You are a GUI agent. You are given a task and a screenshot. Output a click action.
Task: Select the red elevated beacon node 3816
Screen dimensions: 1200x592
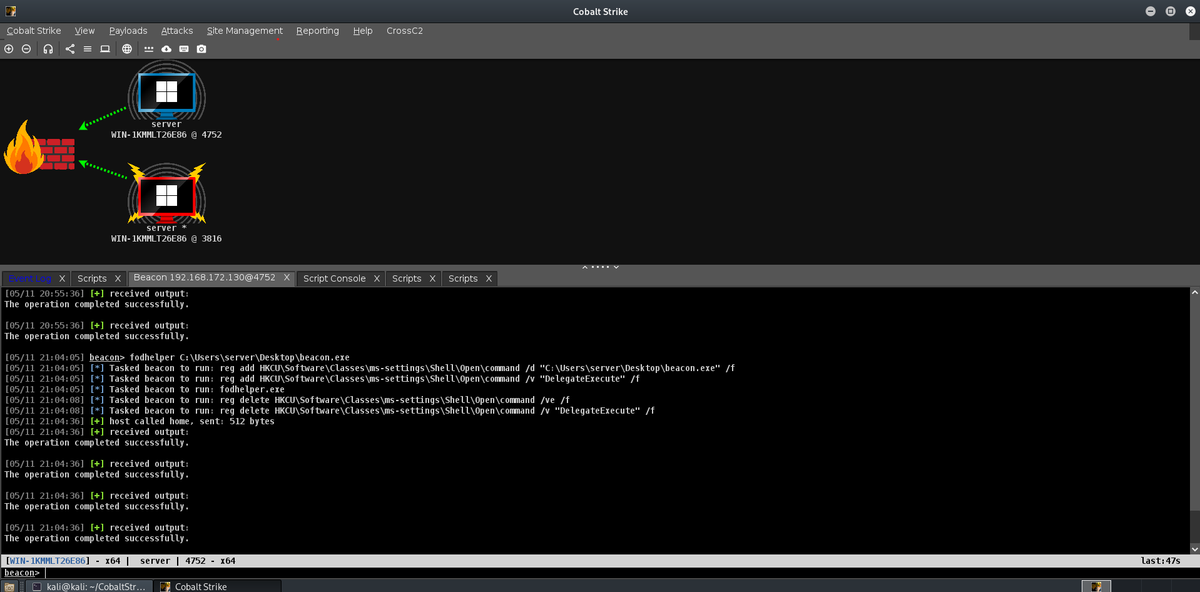[166, 195]
